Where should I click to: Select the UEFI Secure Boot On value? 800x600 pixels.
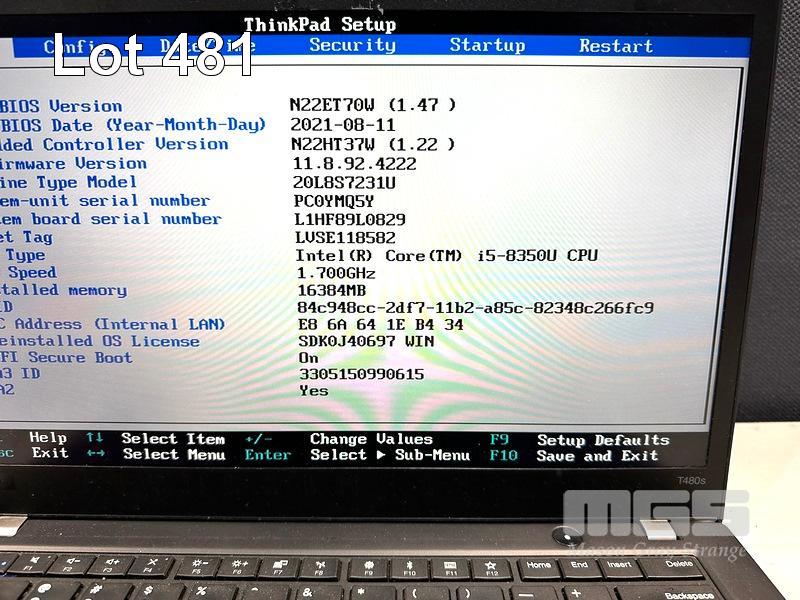[x=308, y=358]
